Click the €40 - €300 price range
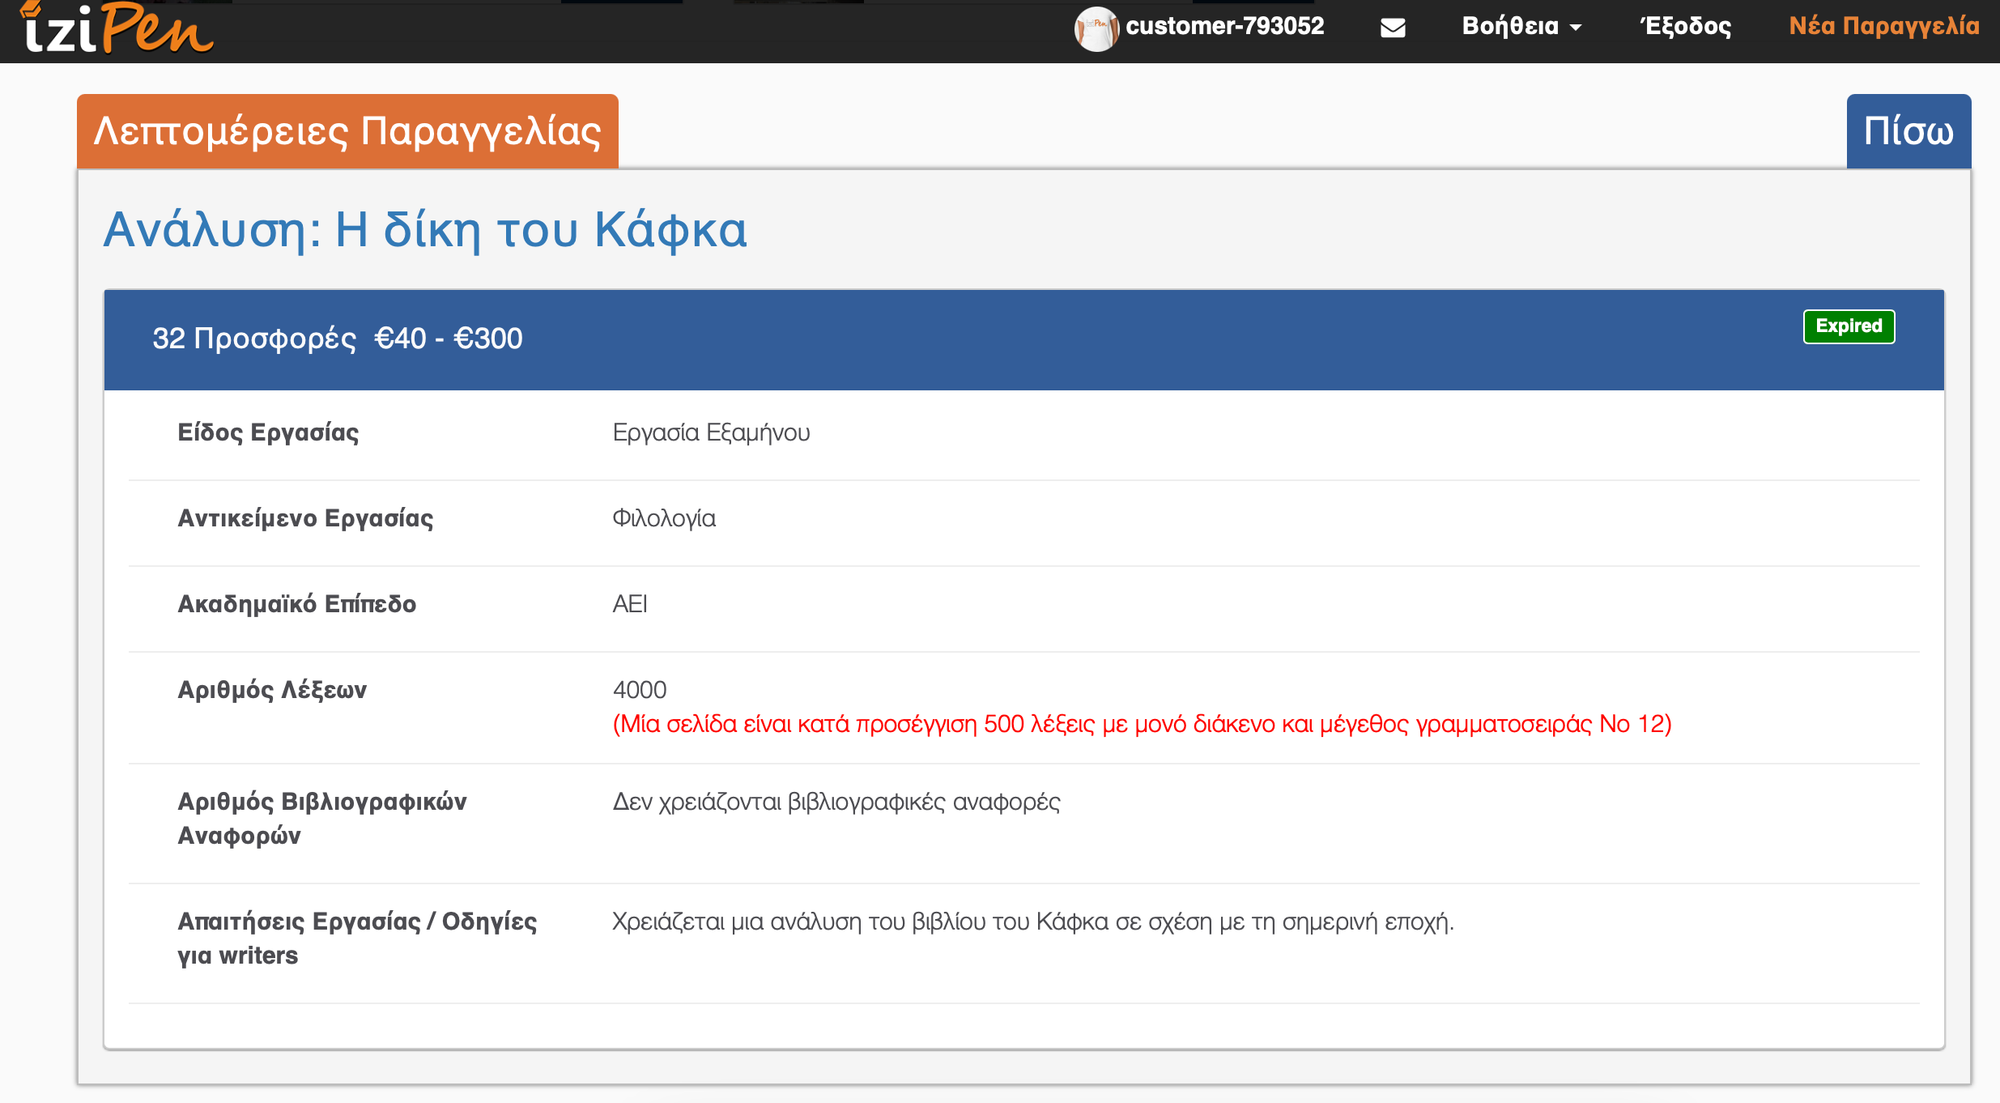Screen dimensions: 2000x1103 [448, 339]
